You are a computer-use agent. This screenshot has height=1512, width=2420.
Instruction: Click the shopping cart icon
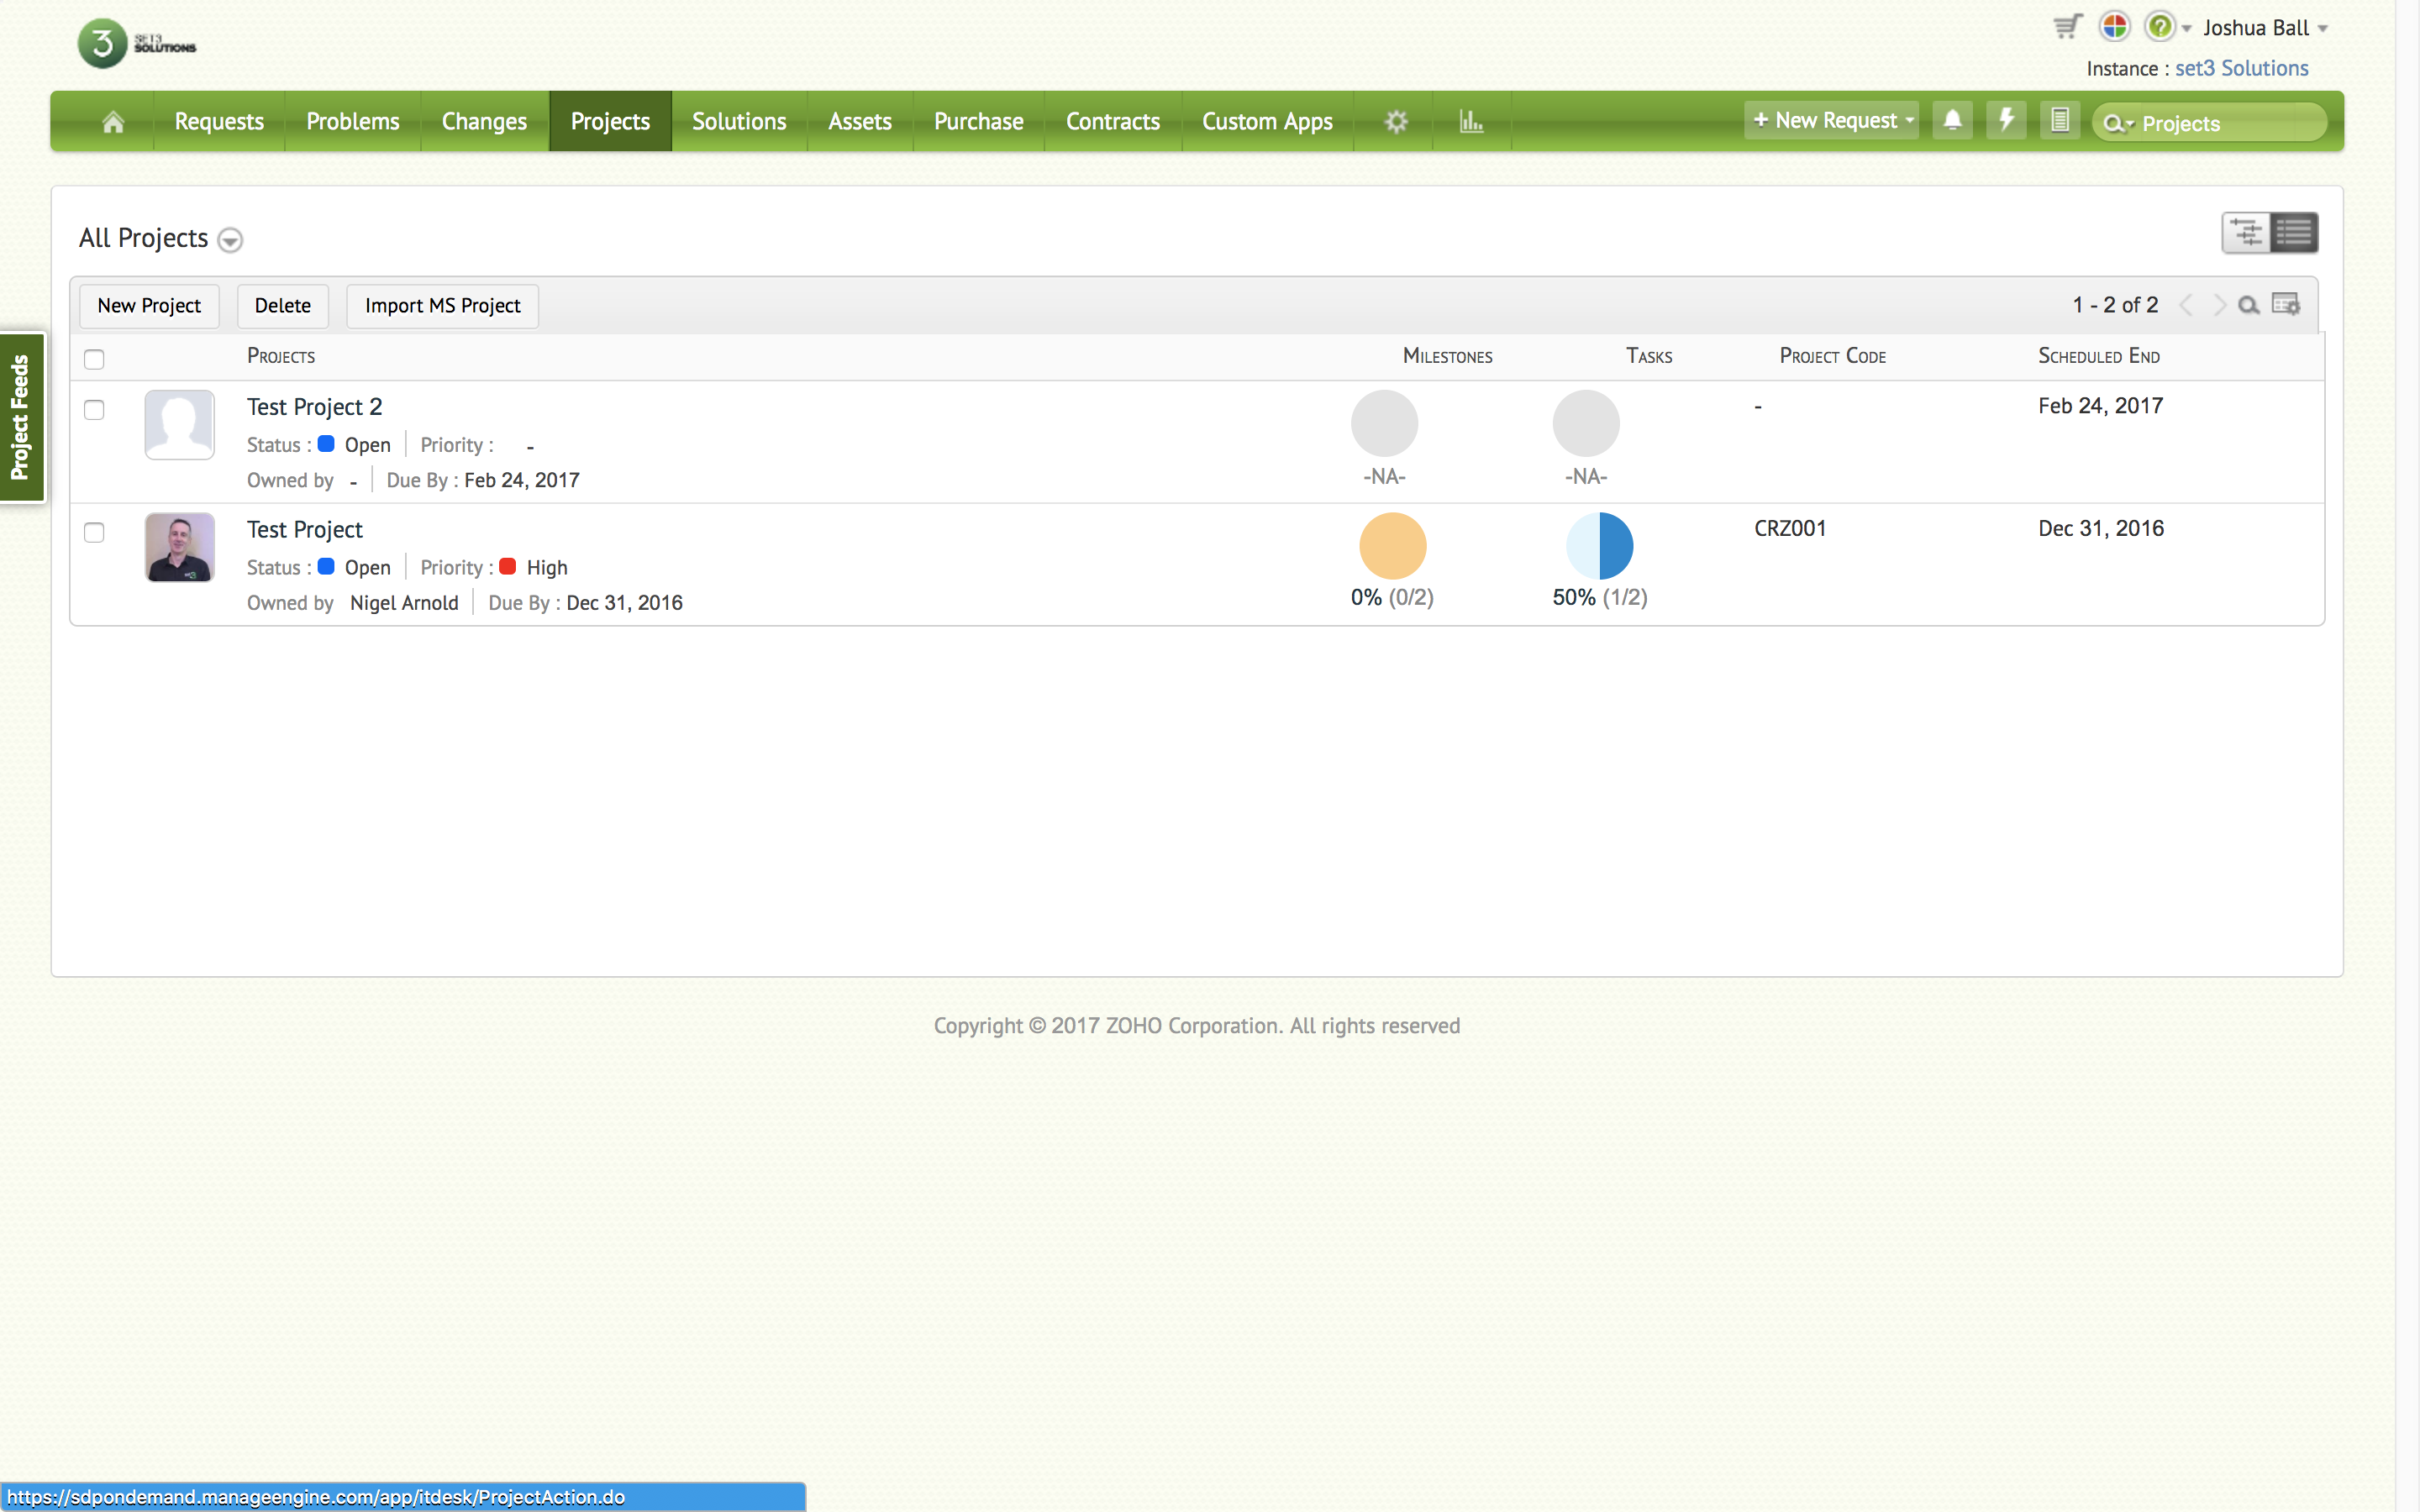pos(2067,27)
